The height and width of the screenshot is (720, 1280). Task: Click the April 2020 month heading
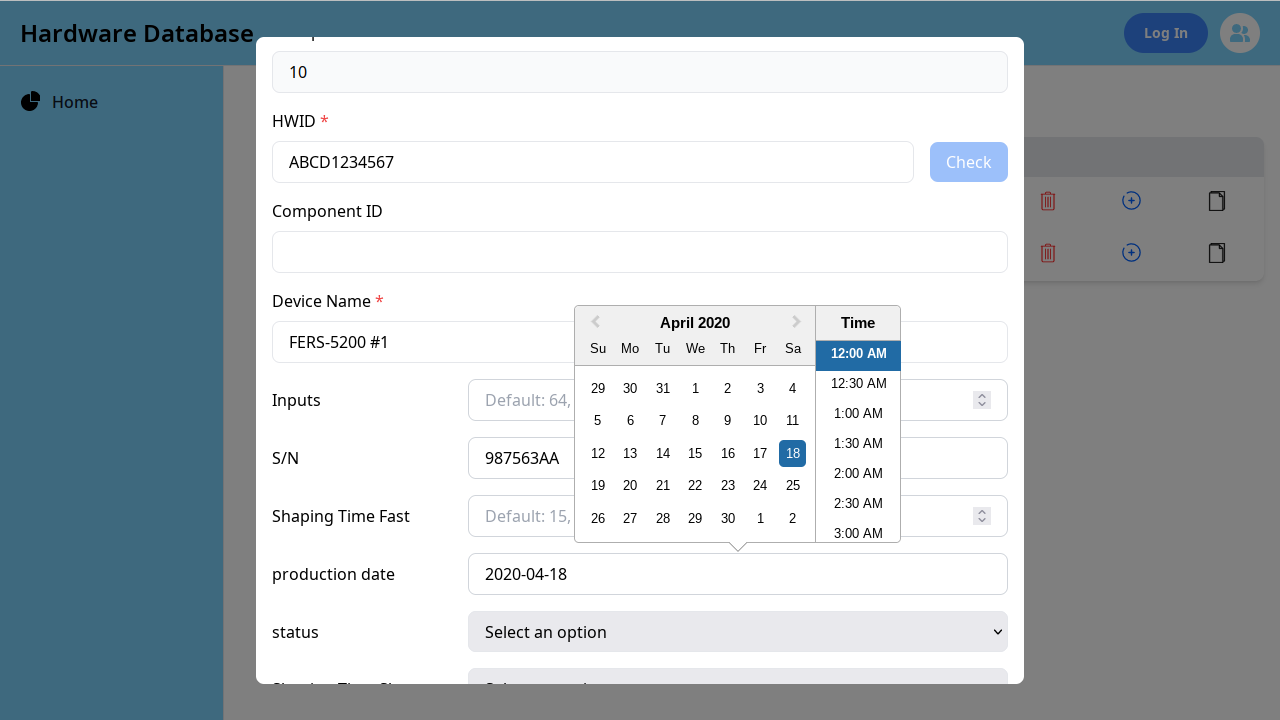click(x=695, y=322)
